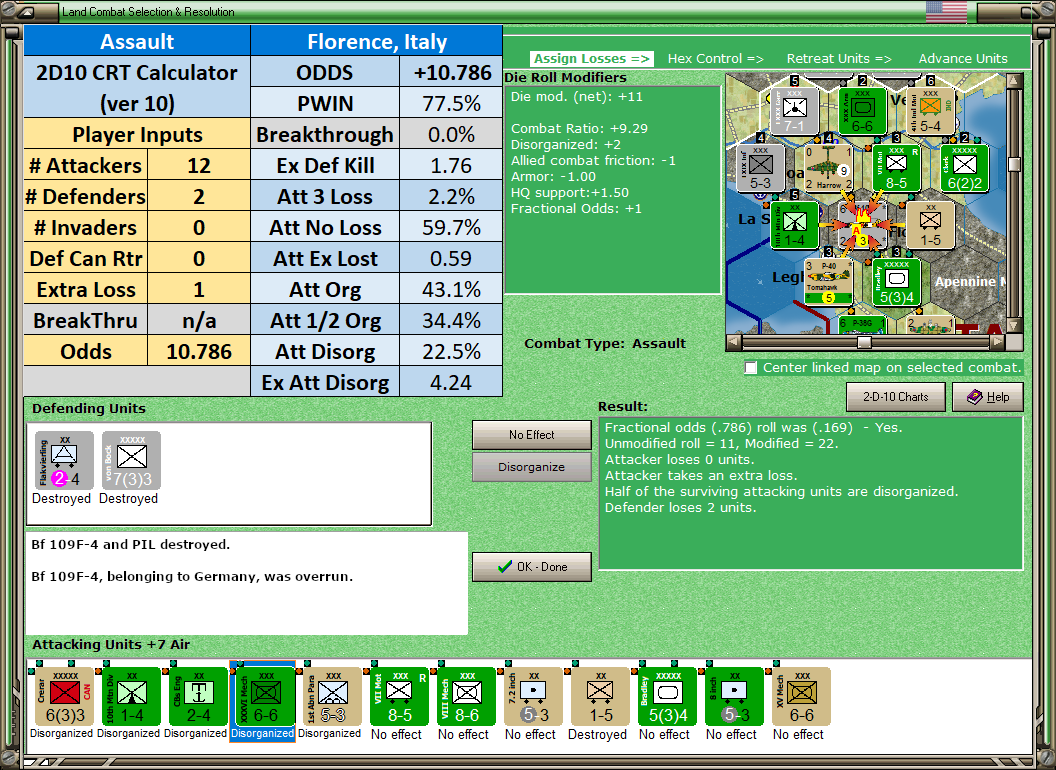1056x770 pixels.
Task: Click the 'Die mod. (net): +11' line
Action: tap(576, 96)
